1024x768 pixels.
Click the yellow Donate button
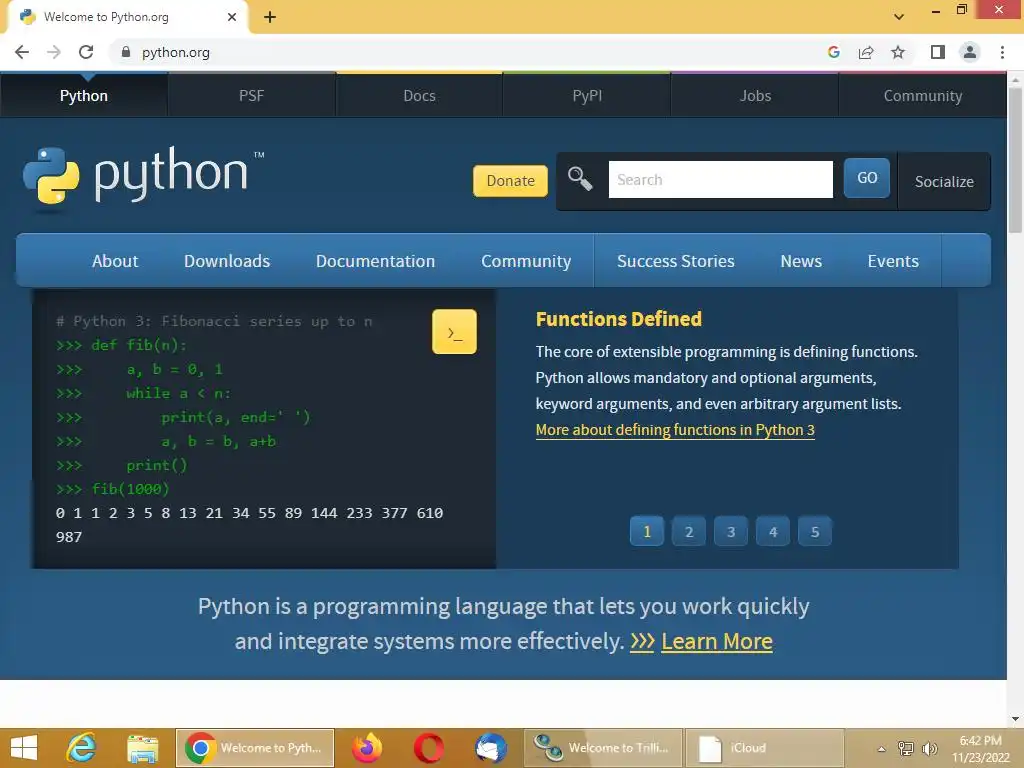(x=510, y=180)
